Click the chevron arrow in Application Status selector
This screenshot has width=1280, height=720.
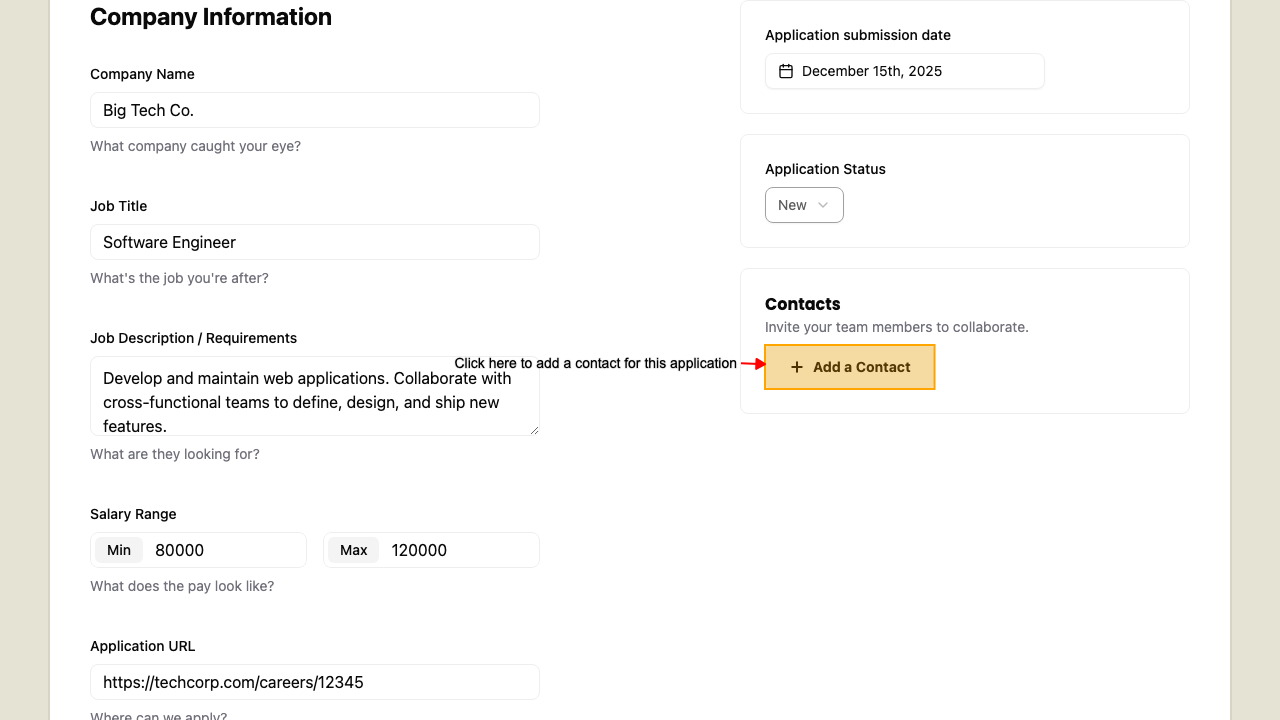[x=823, y=205]
